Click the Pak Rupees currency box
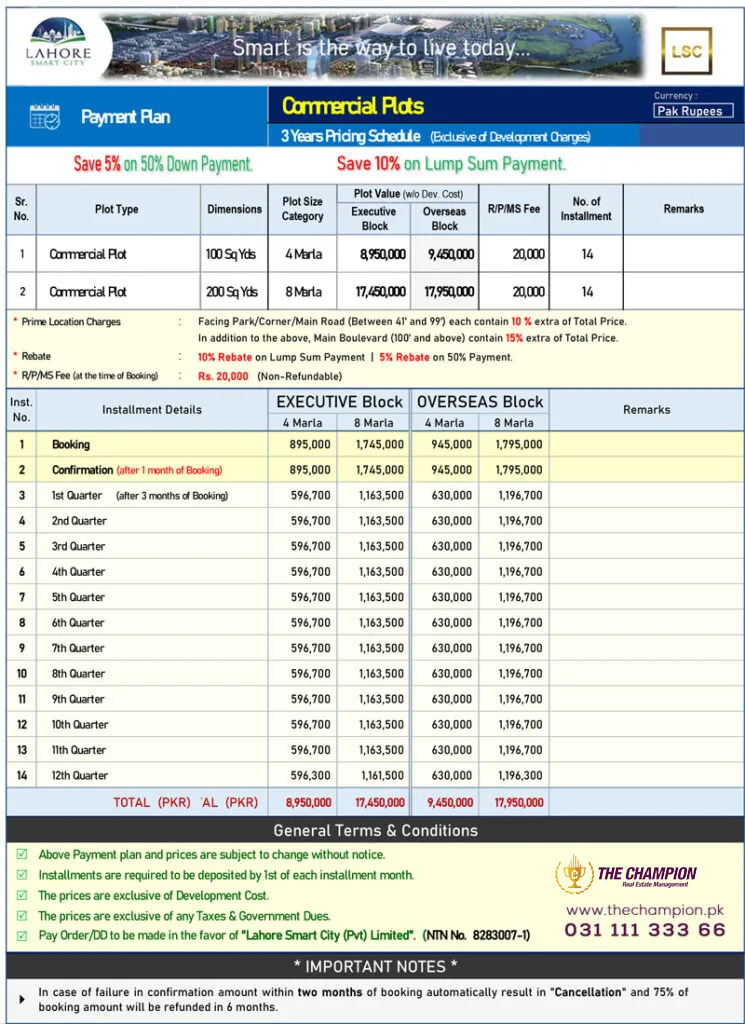This screenshot has width=745, height=1024. point(693,111)
